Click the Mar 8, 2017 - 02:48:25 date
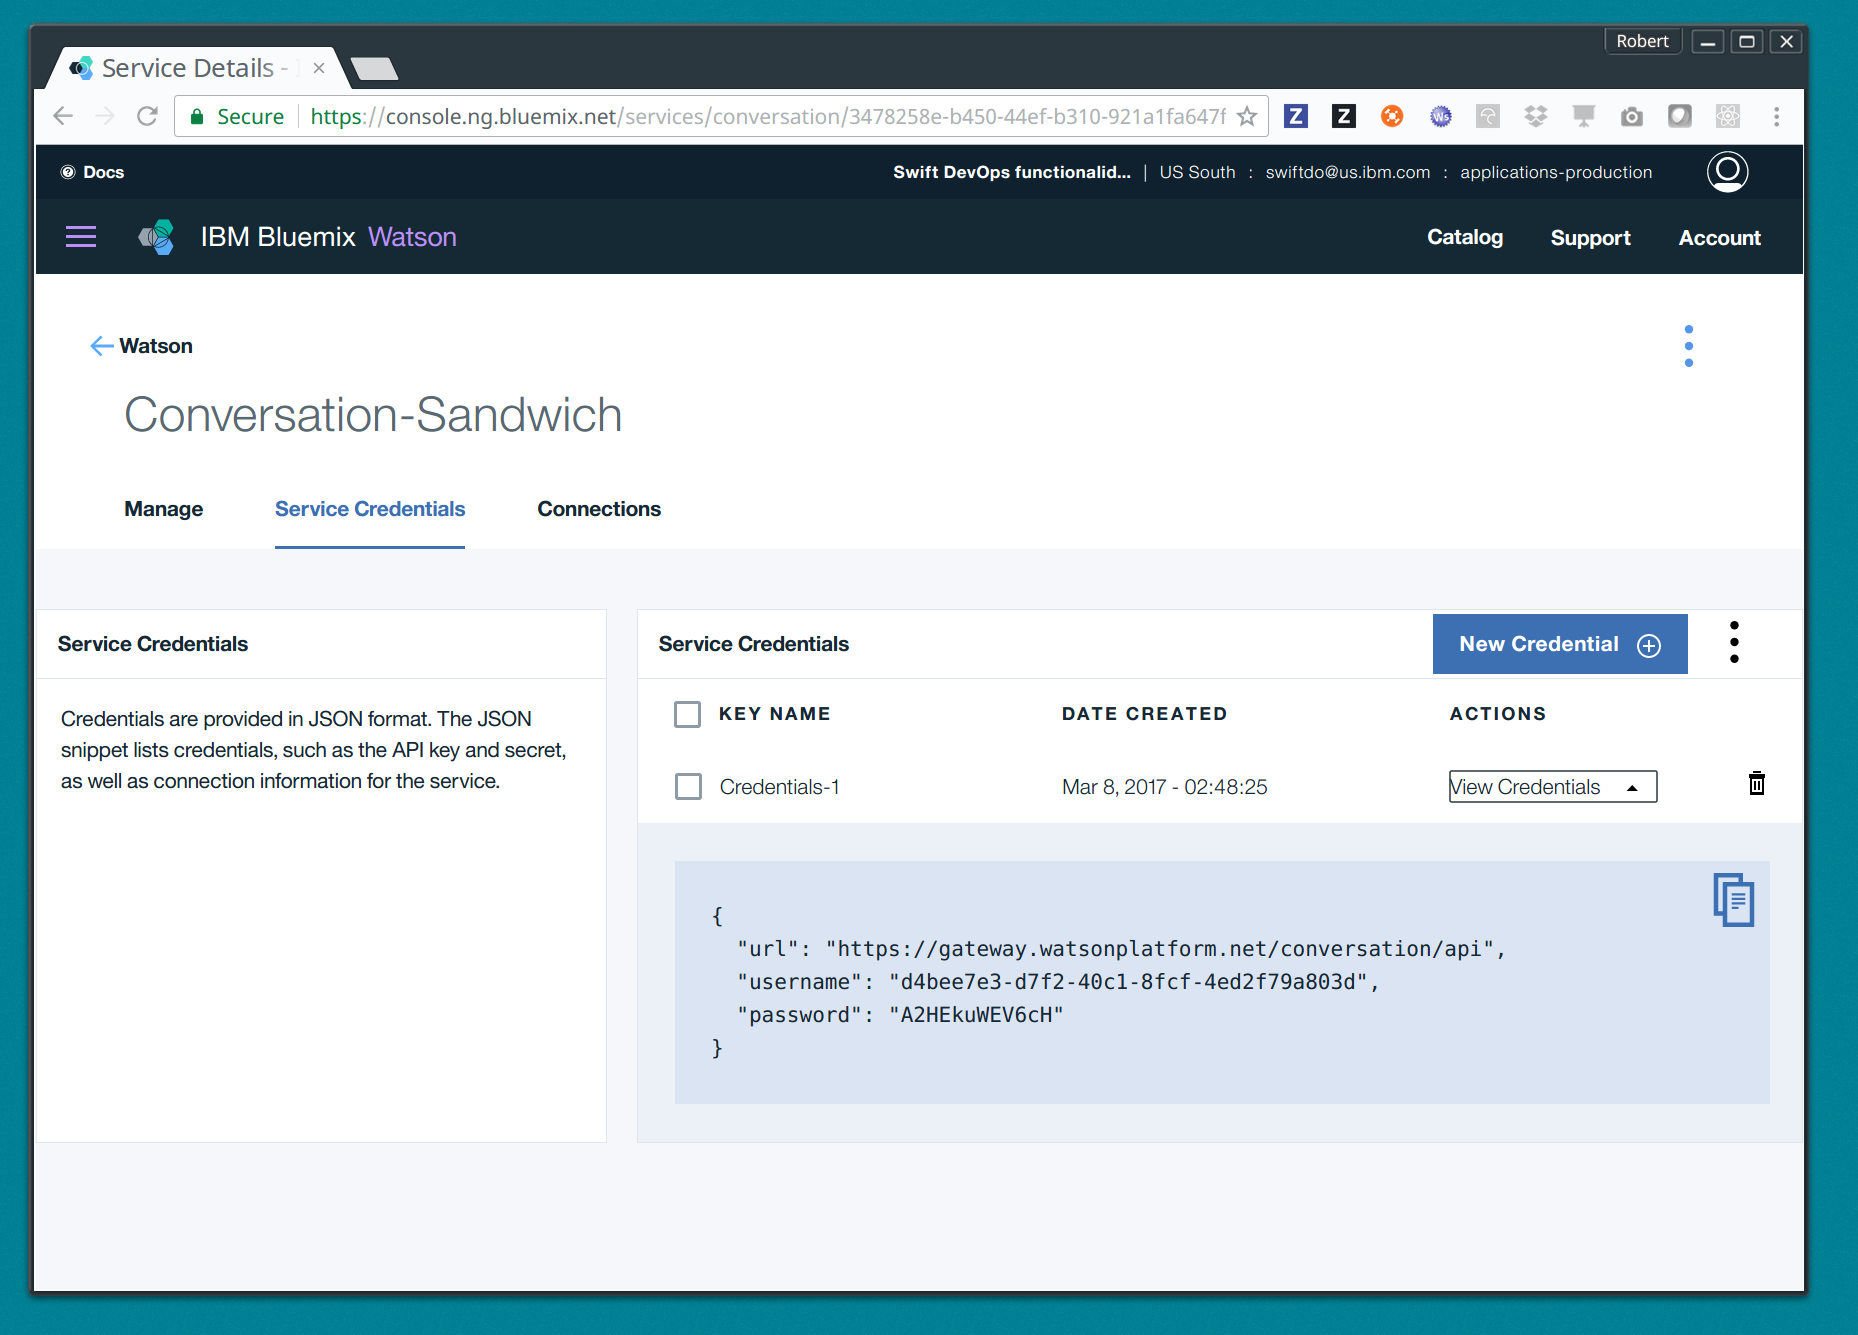 [x=1165, y=787]
